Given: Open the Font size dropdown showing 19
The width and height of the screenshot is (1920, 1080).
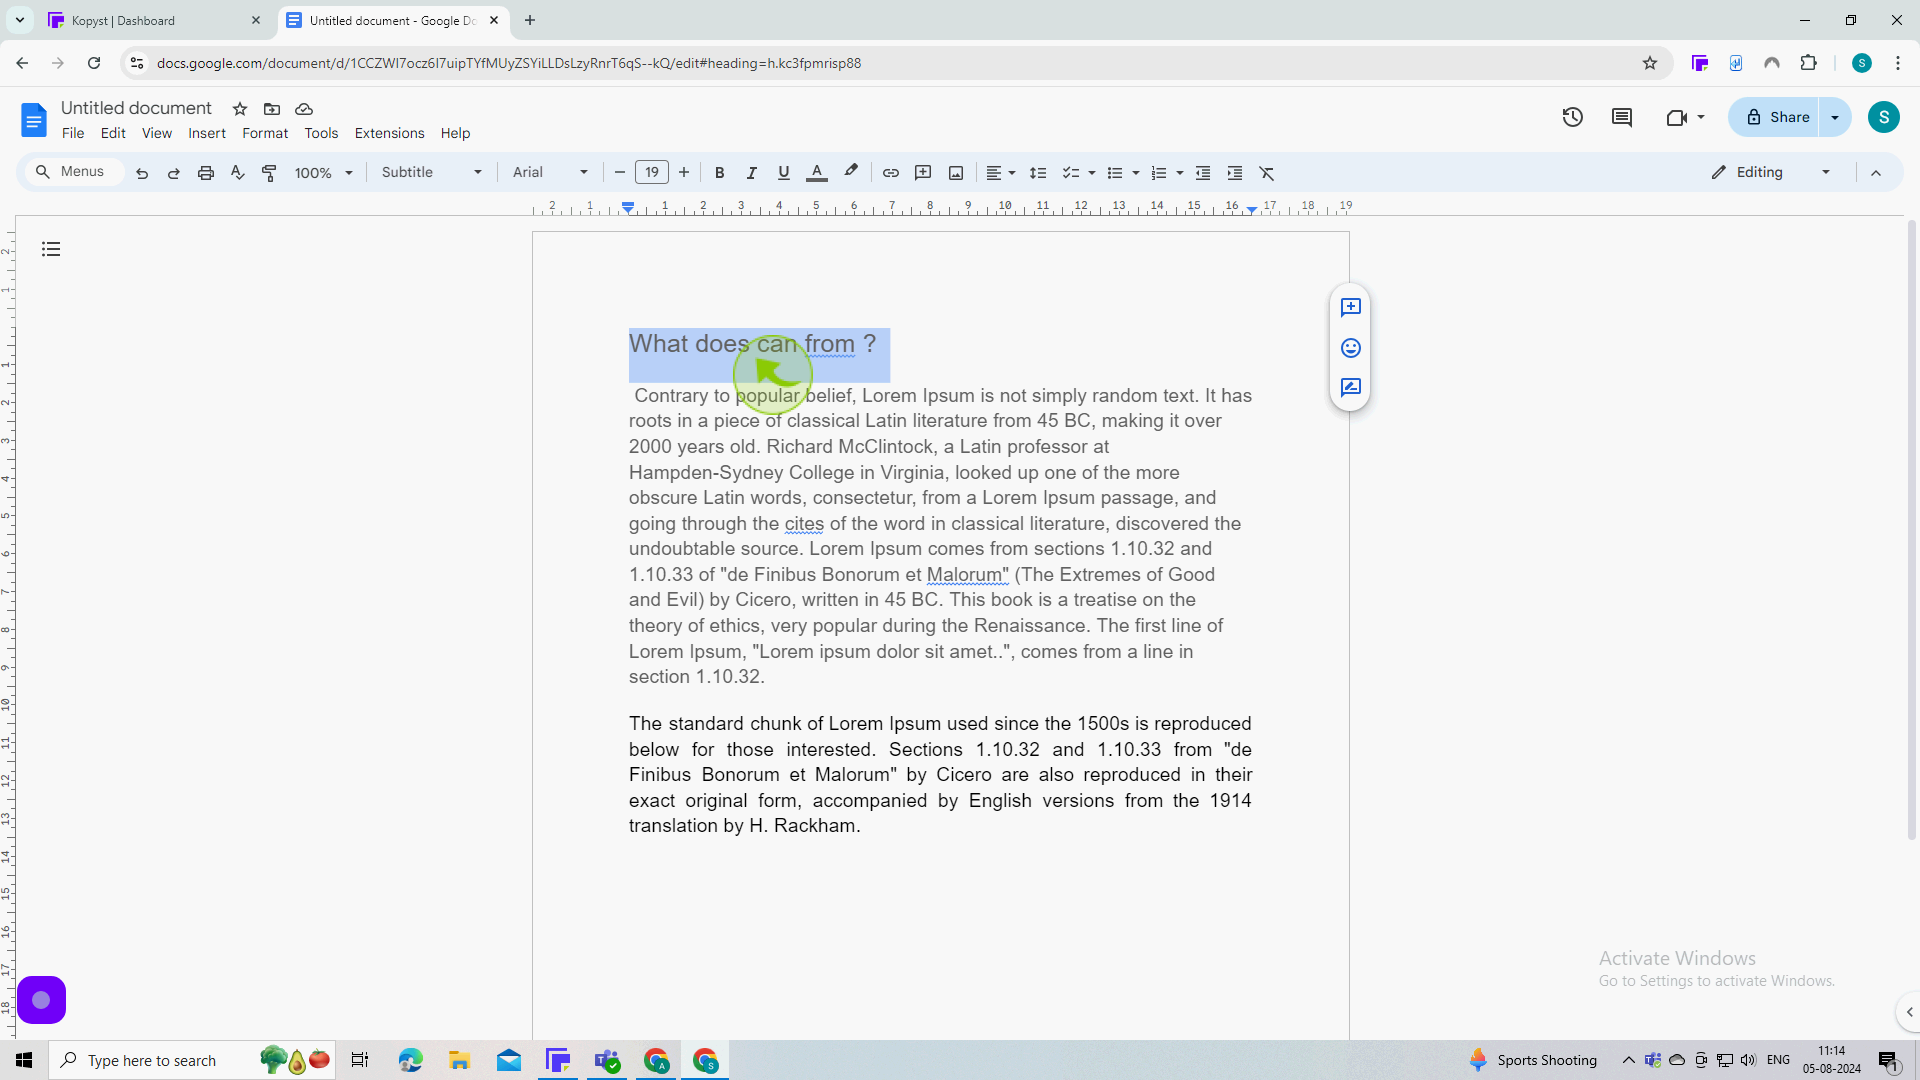Looking at the screenshot, I should (x=651, y=173).
